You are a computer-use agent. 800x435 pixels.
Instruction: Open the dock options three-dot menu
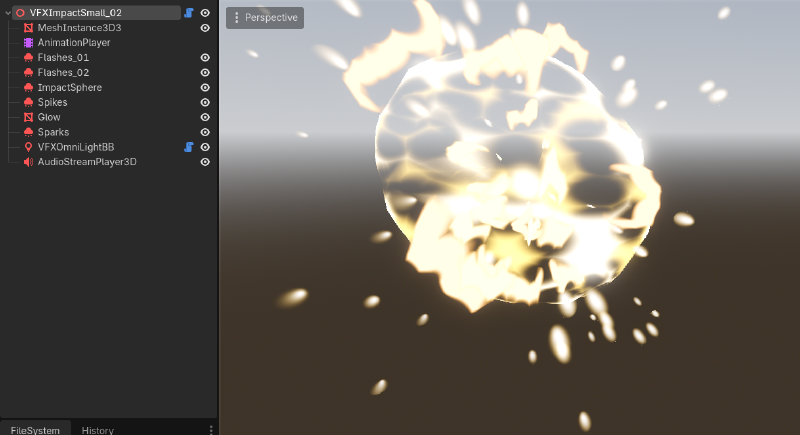pos(211,429)
